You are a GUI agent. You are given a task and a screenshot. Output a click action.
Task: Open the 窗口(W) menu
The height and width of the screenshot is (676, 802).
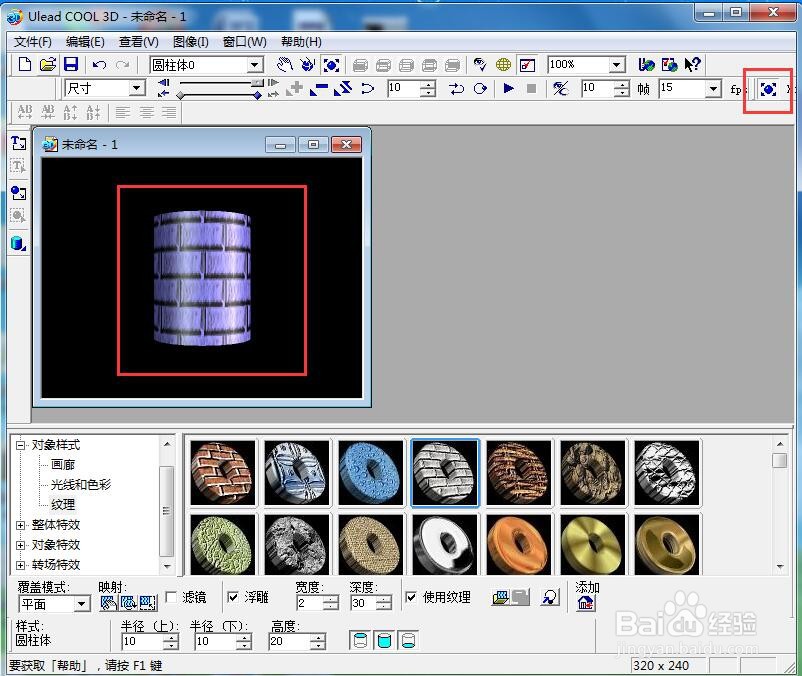[x=245, y=42]
